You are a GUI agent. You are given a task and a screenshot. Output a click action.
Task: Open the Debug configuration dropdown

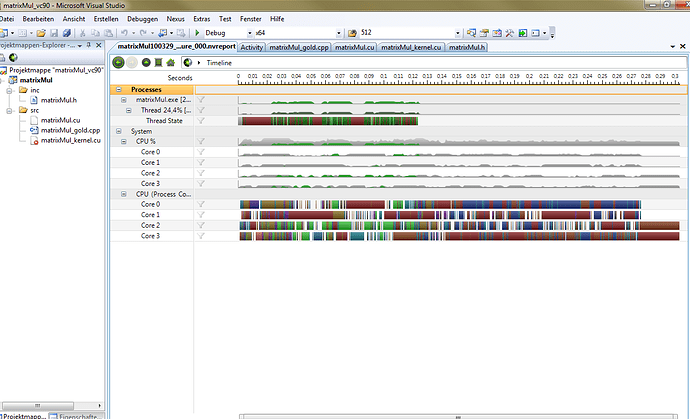(x=250, y=33)
